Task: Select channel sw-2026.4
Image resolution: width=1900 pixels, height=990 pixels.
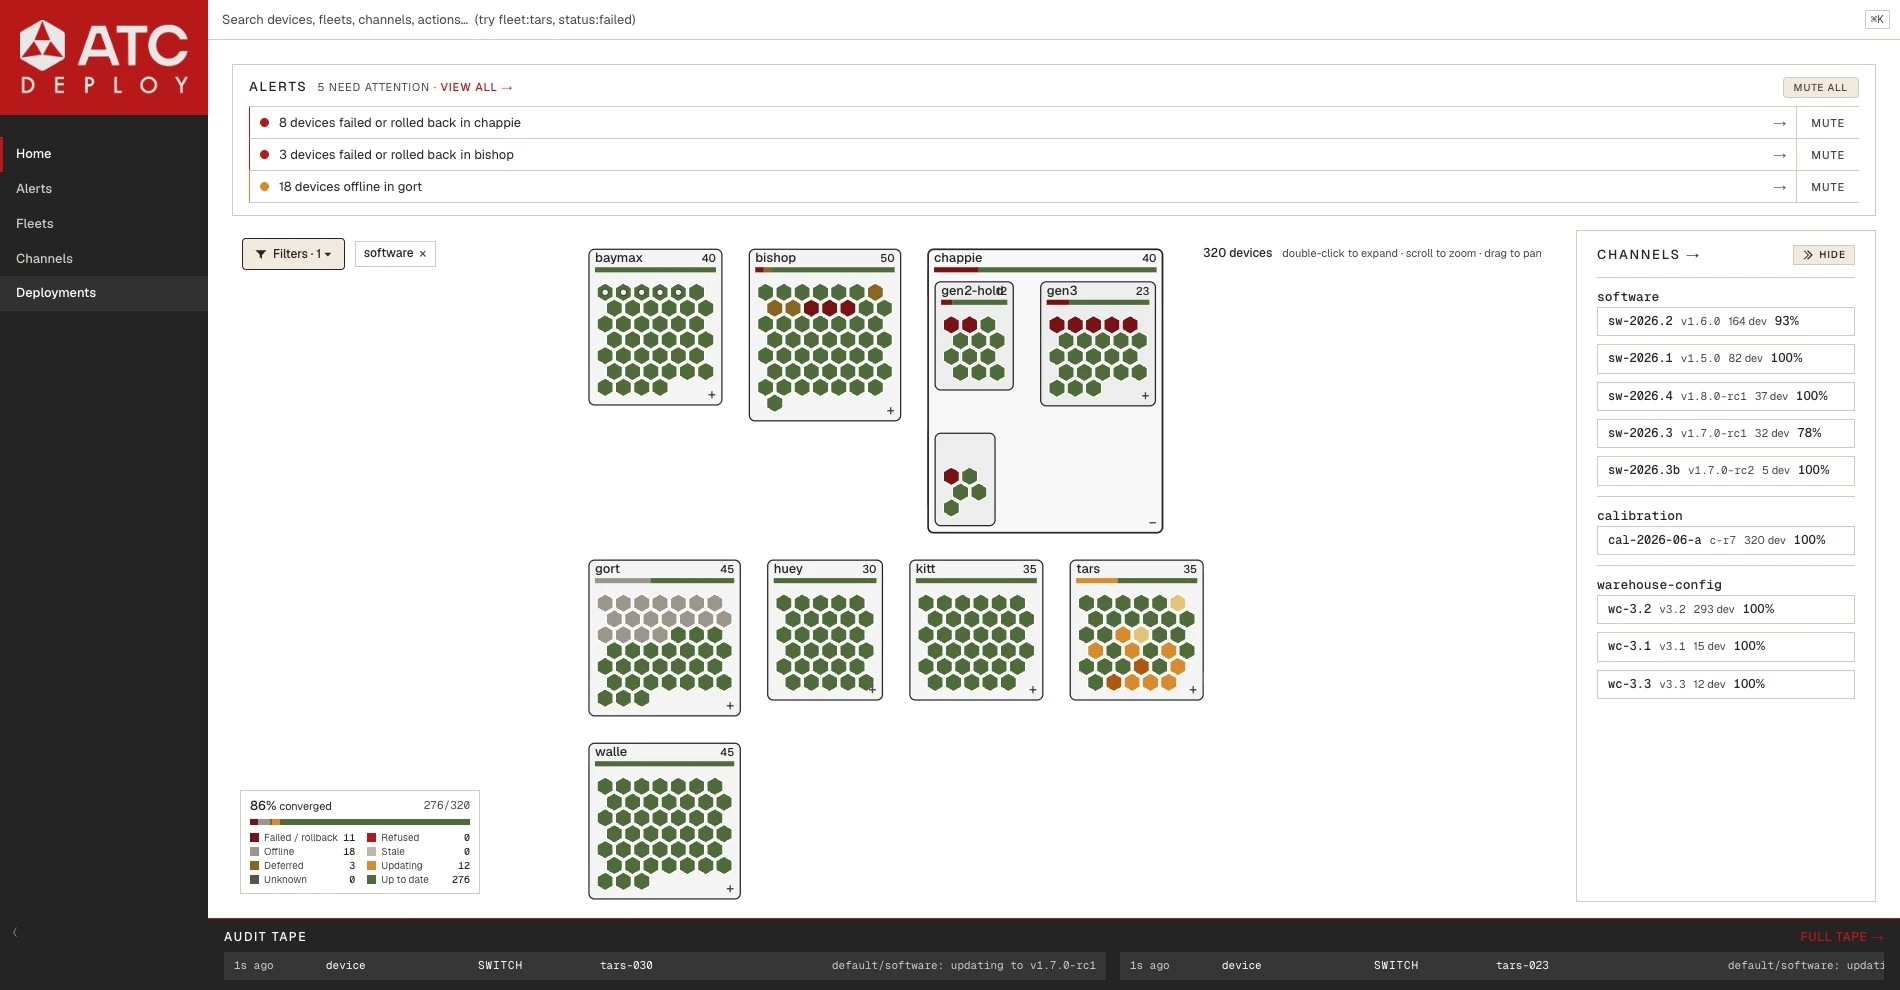Action: click(x=1725, y=396)
